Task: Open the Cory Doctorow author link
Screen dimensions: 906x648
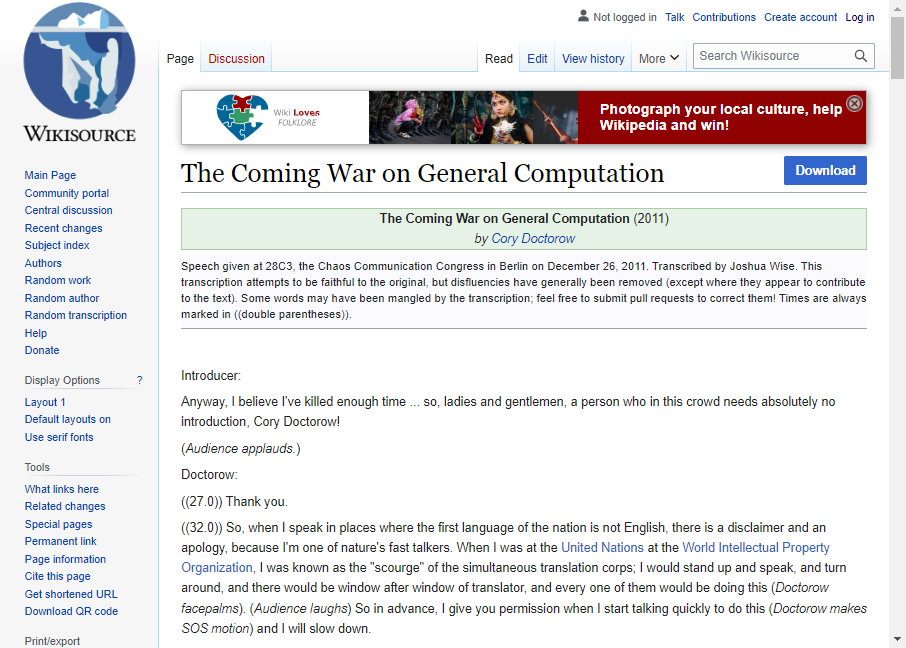Action: click(x=533, y=239)
